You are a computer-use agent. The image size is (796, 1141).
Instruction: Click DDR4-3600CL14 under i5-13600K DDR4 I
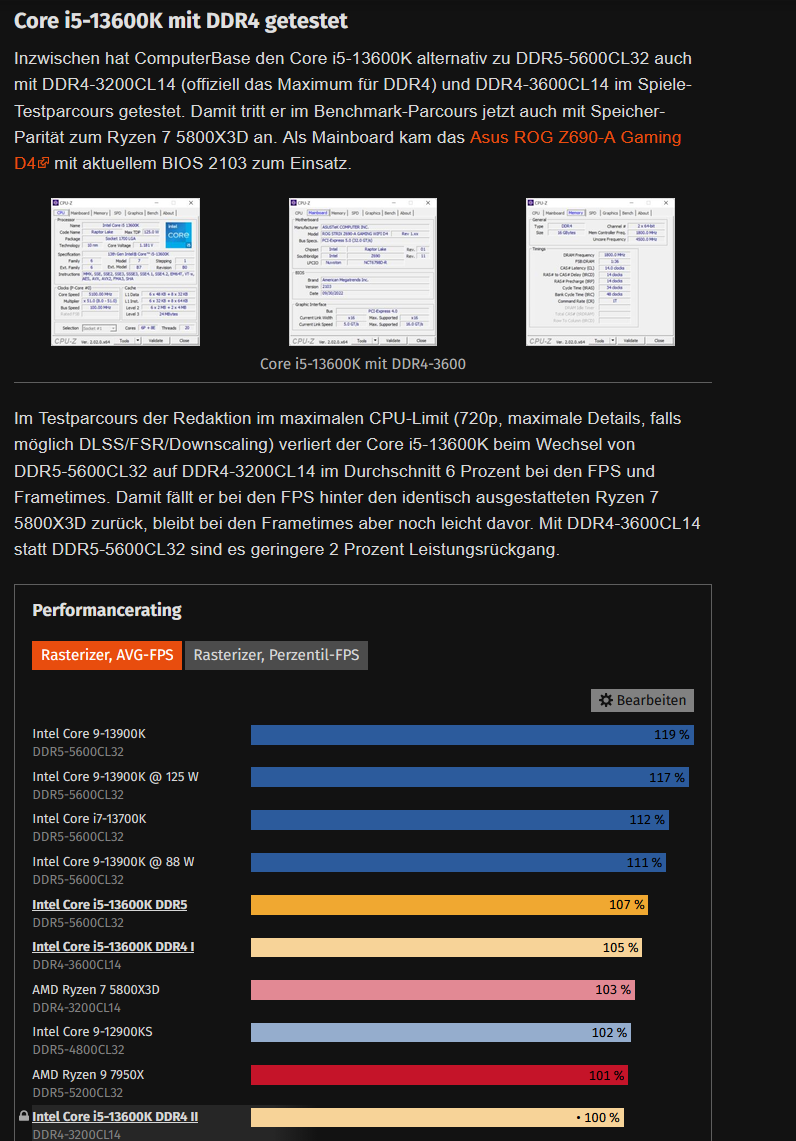pos(77,965)
